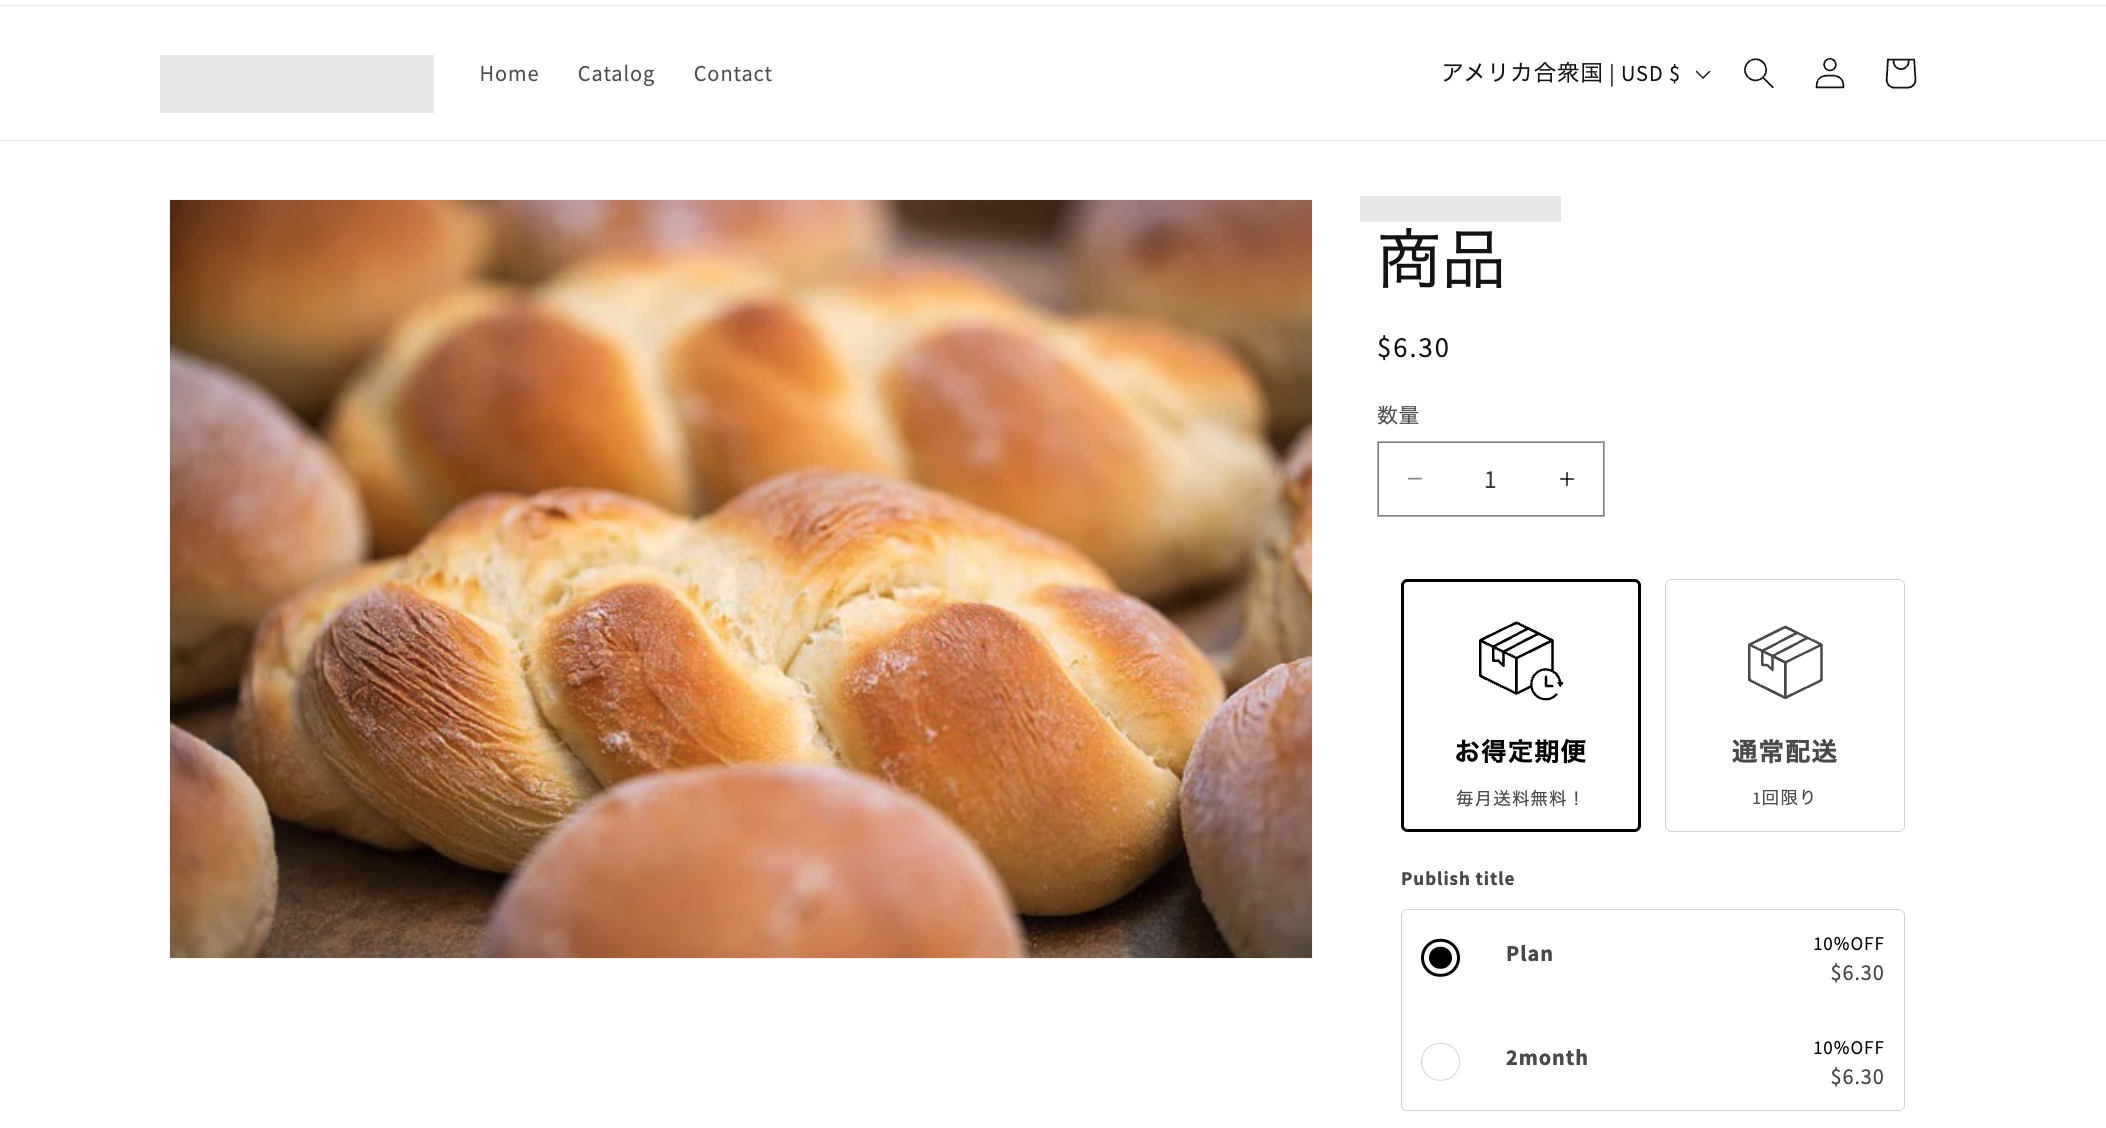Choose the 通常配送 one-time card

(1784, 705)
